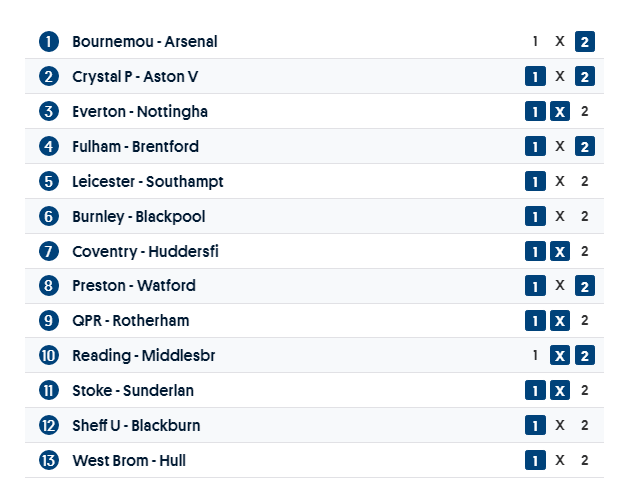Click the number 13 match badge icon
This screenshot has height=482, width=623.
[49, 460]
